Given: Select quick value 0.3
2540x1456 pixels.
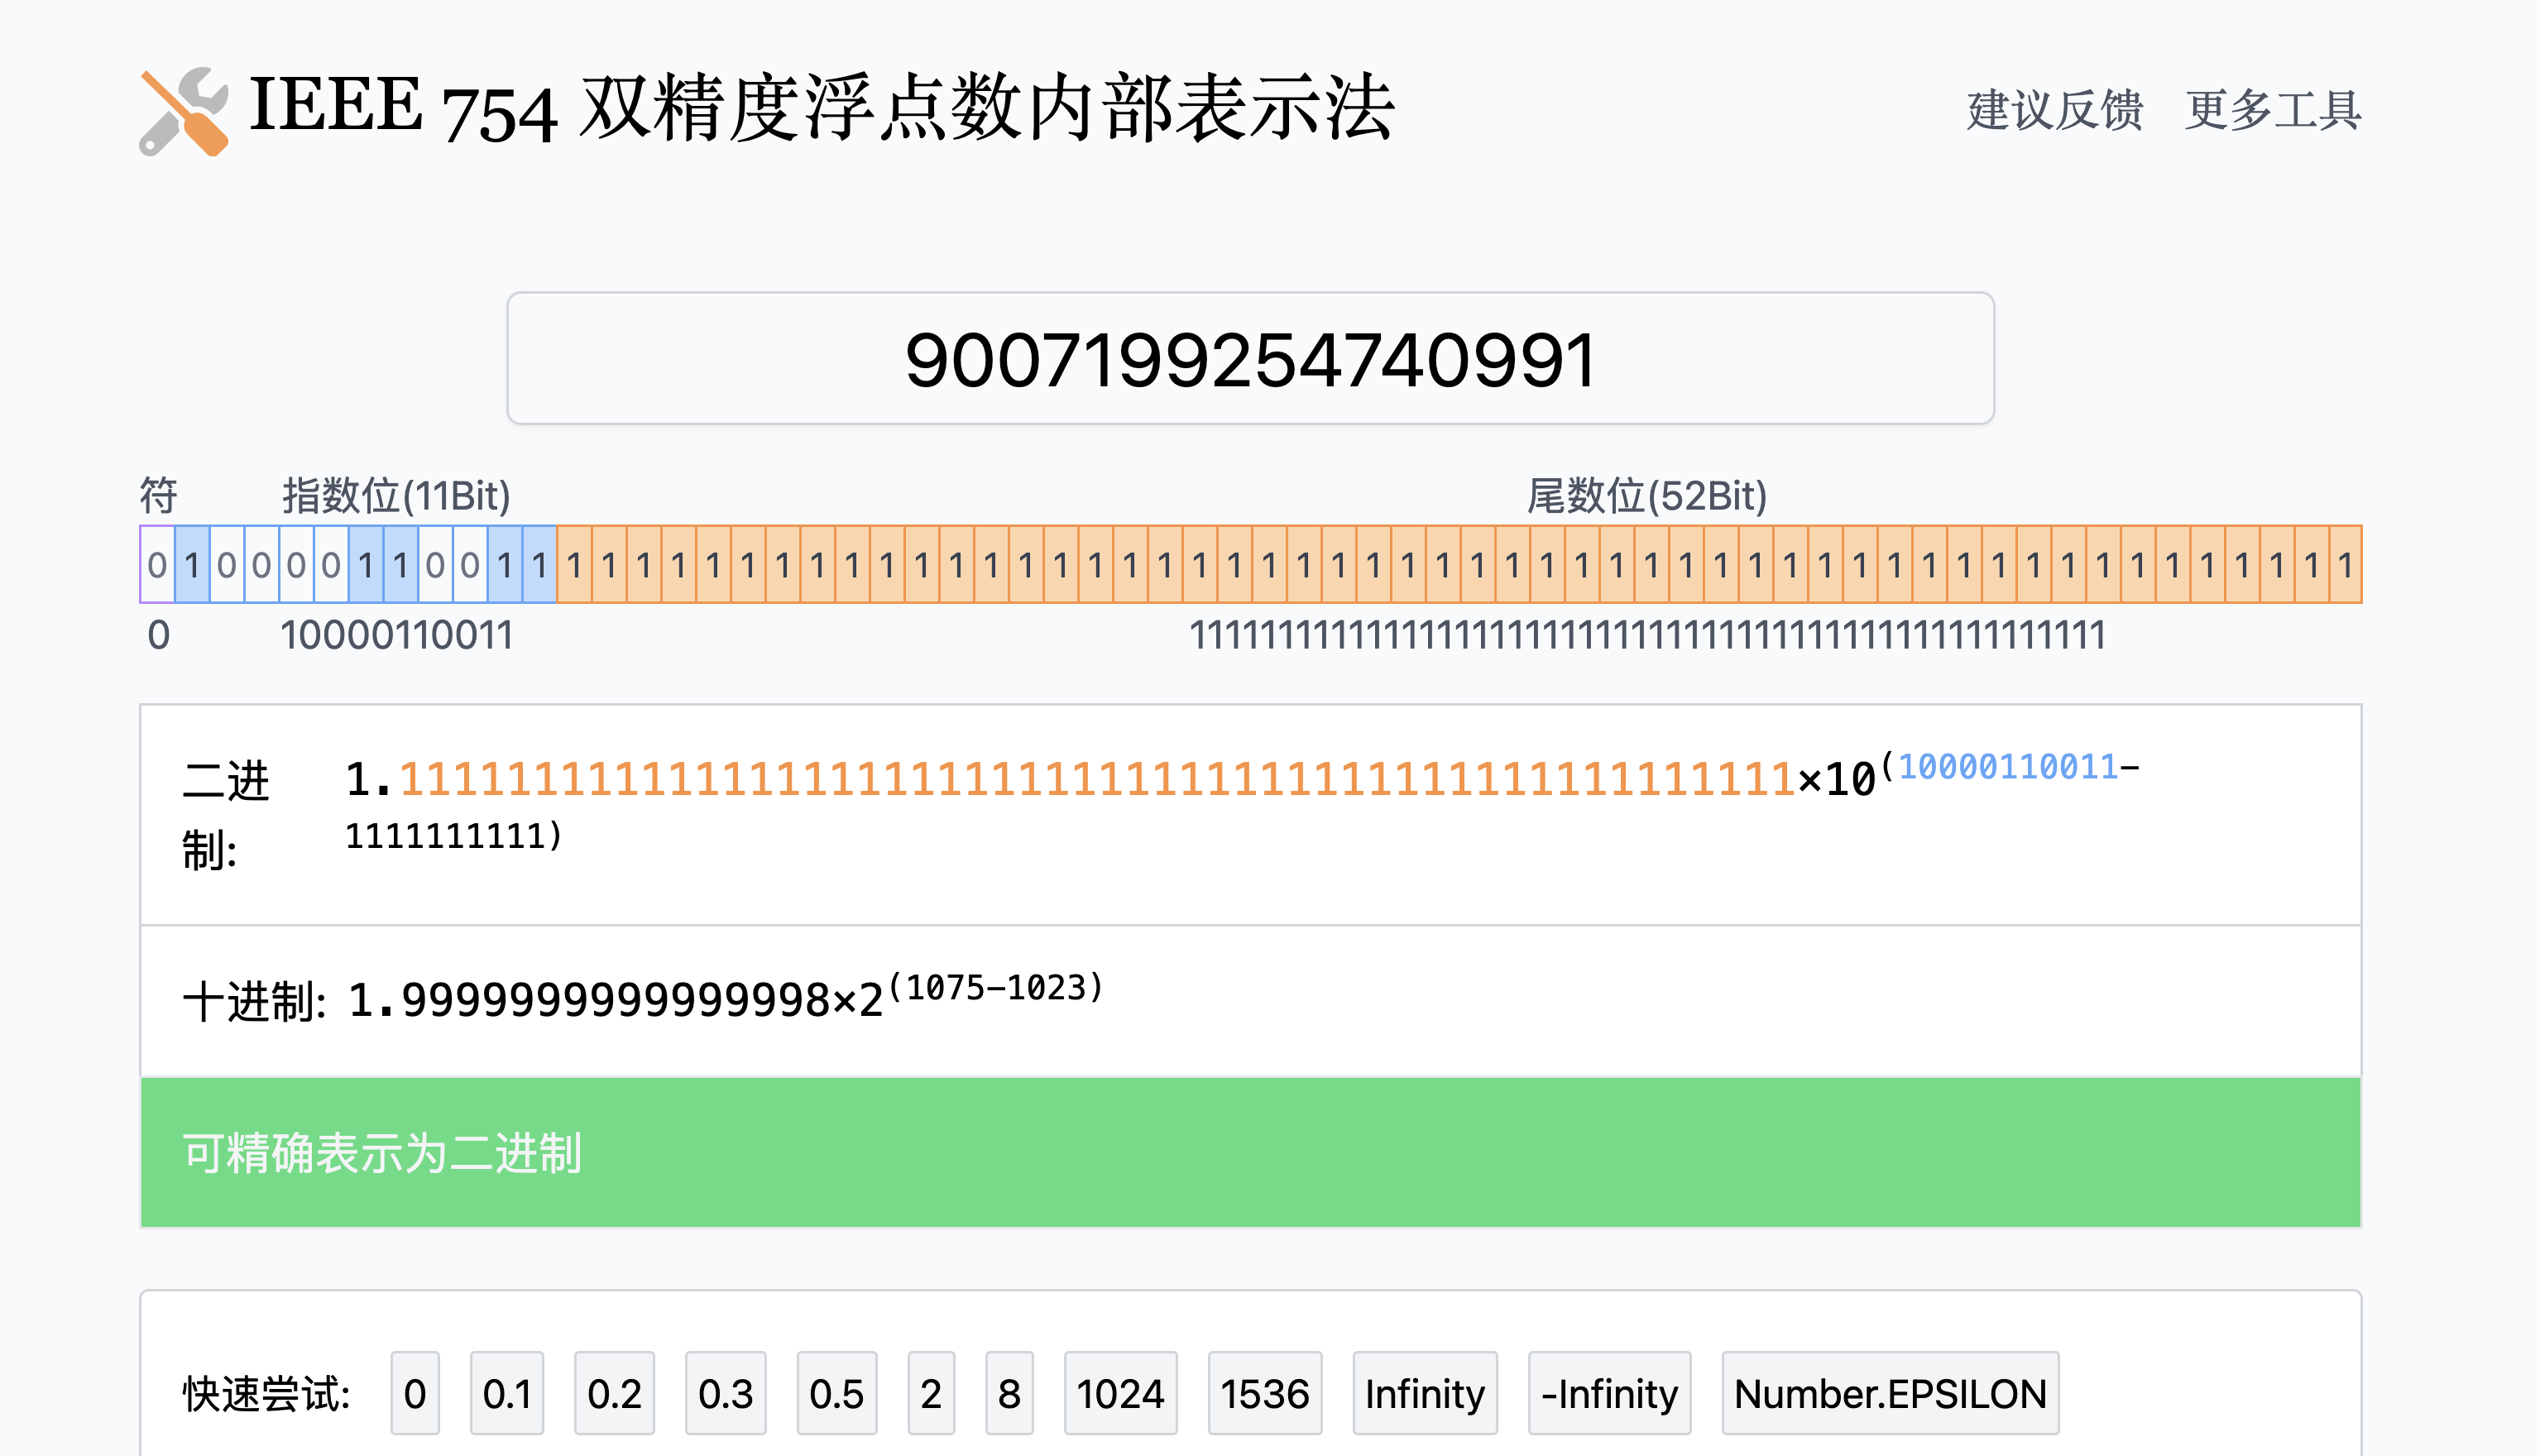Looking at the screenshot, I should click(725, 1394).
